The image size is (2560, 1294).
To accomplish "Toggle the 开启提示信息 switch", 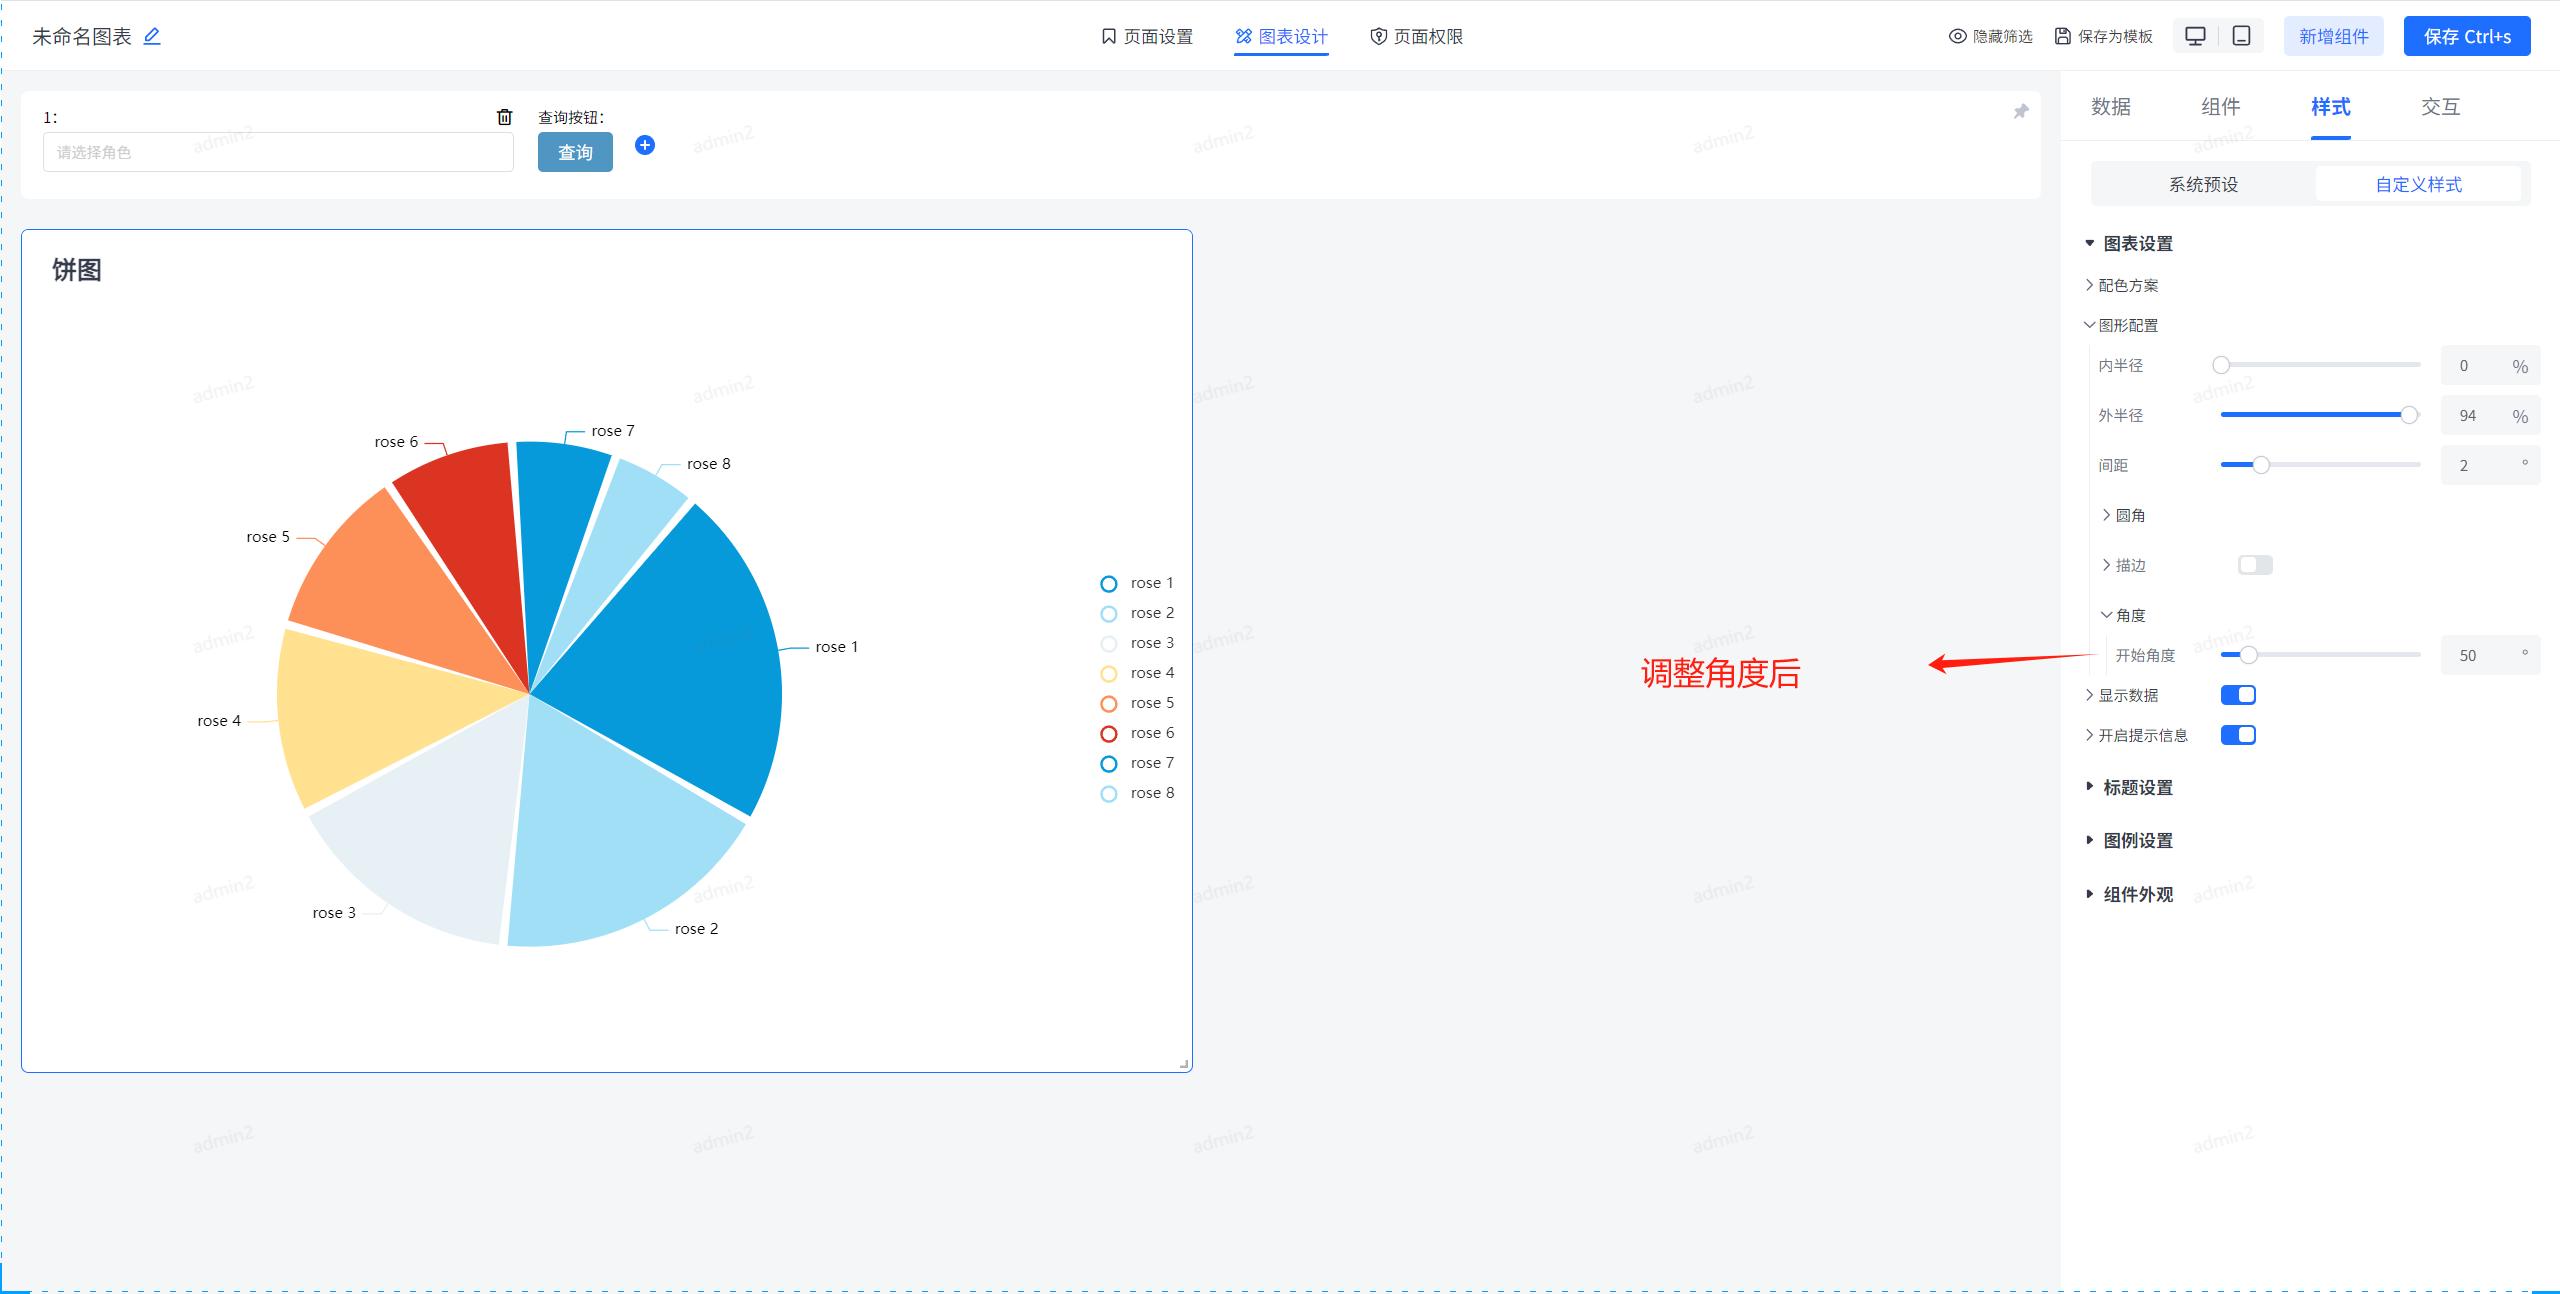I will (2238, 735).
